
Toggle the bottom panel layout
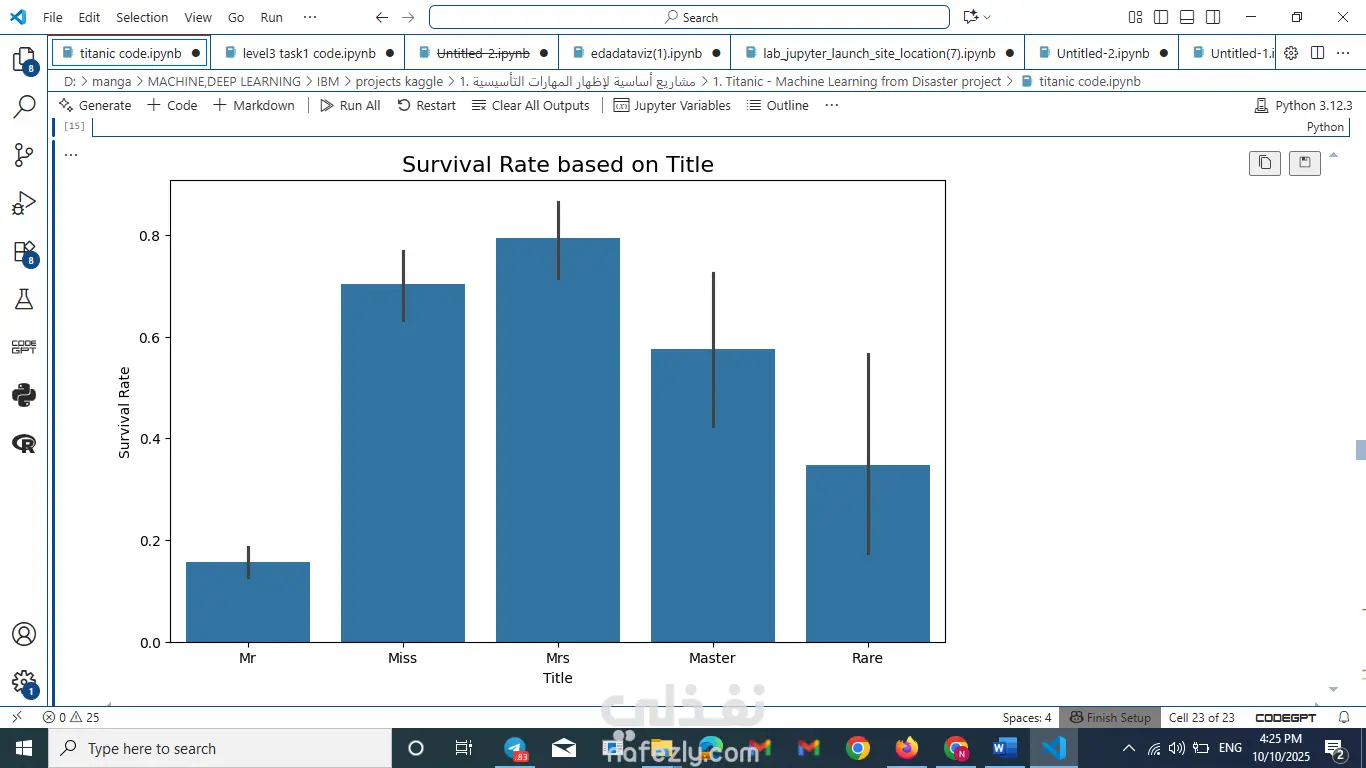click(1187, 17)
